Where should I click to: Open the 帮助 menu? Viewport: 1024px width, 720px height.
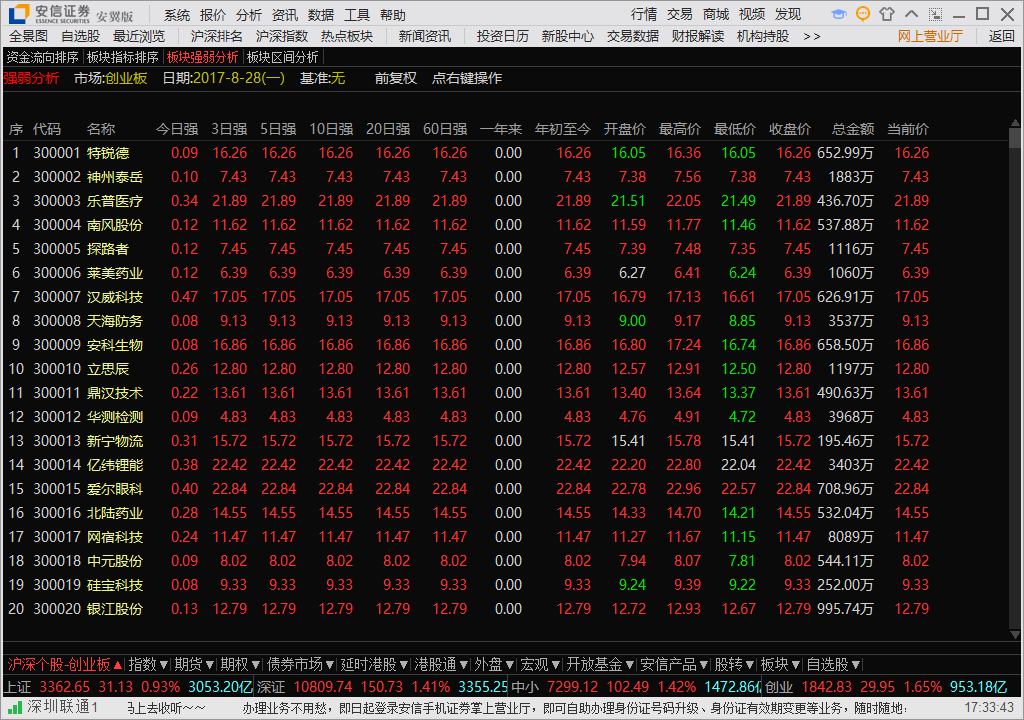(392, 14)
